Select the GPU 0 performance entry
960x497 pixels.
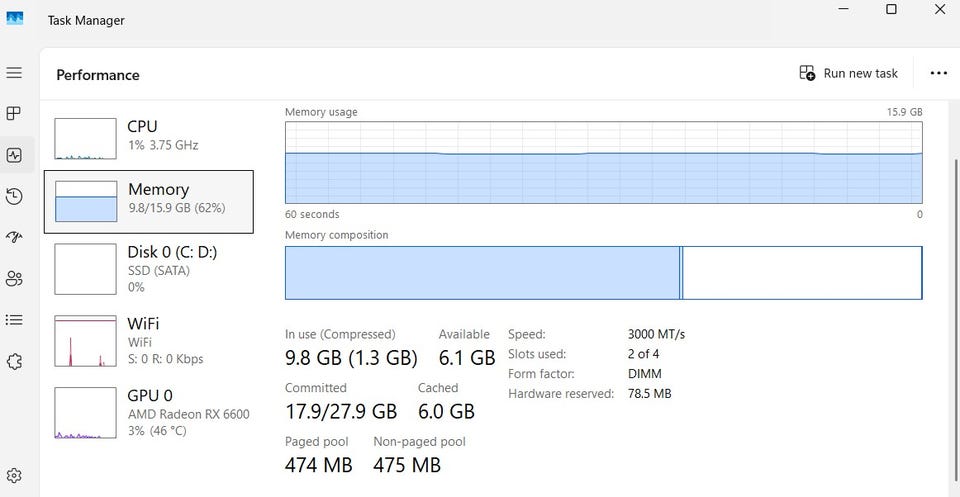click(149, 413)
